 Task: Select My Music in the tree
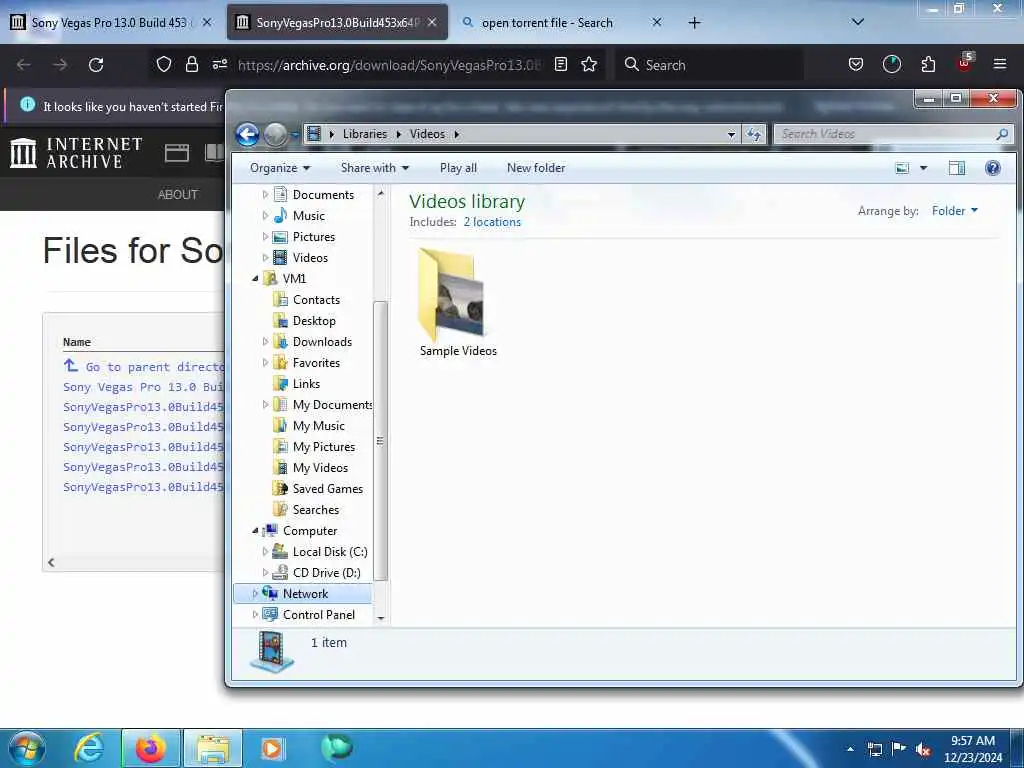coord(318,426)
